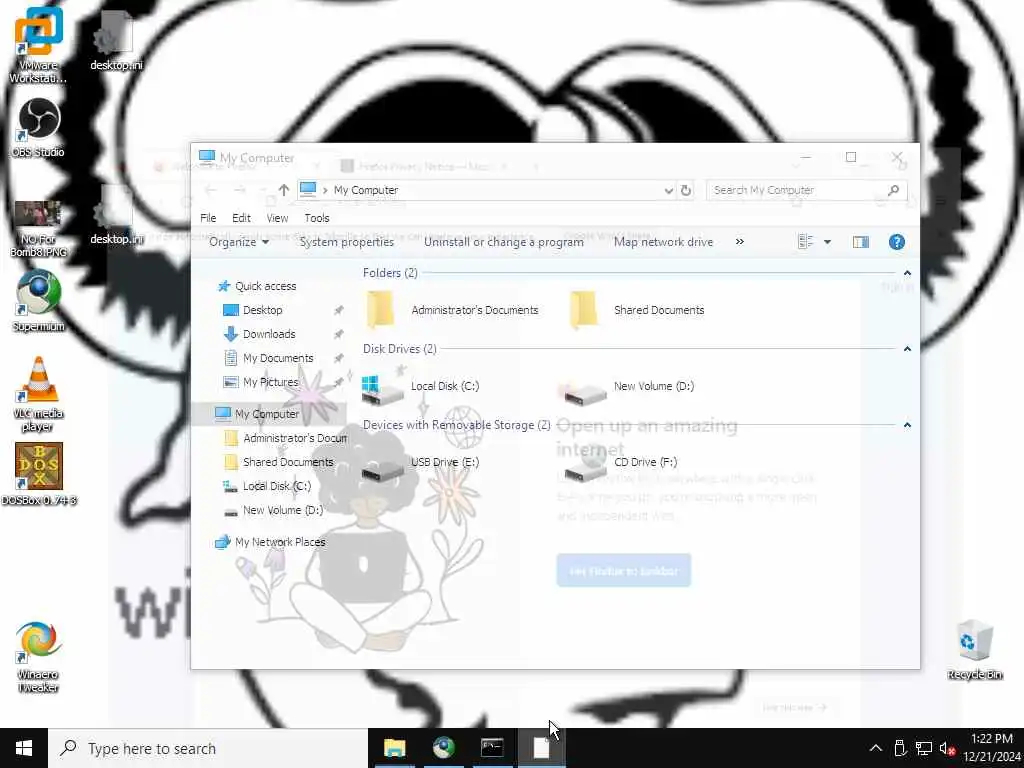
Task: Click the taskbar search box
Action: pyautogui.click(x=208, y=748)
